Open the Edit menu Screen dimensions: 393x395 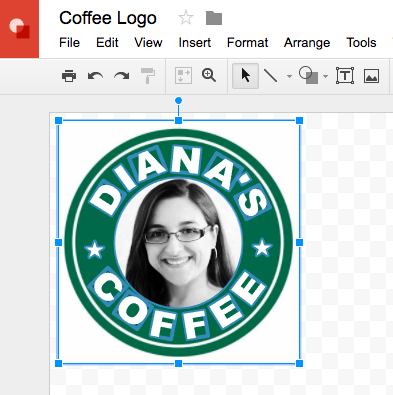click(x=107, y=43)
